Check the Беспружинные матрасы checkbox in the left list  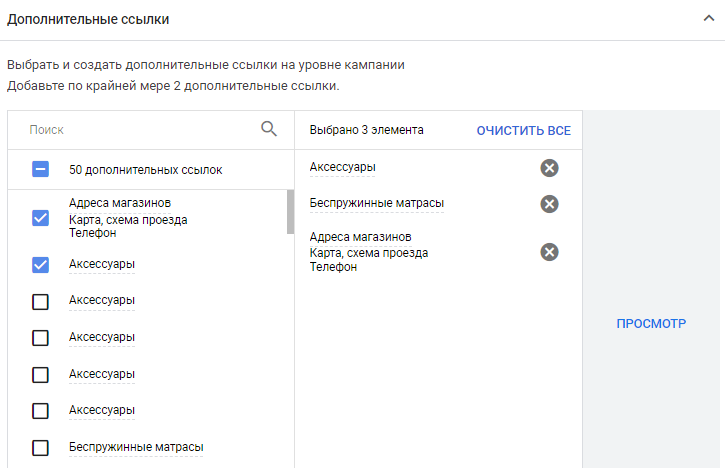(41, 447)
